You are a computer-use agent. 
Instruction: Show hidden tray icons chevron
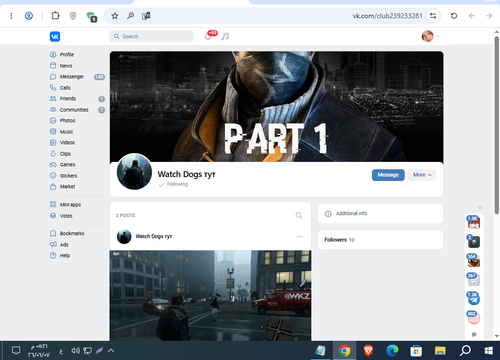click(x=111, y=351)
